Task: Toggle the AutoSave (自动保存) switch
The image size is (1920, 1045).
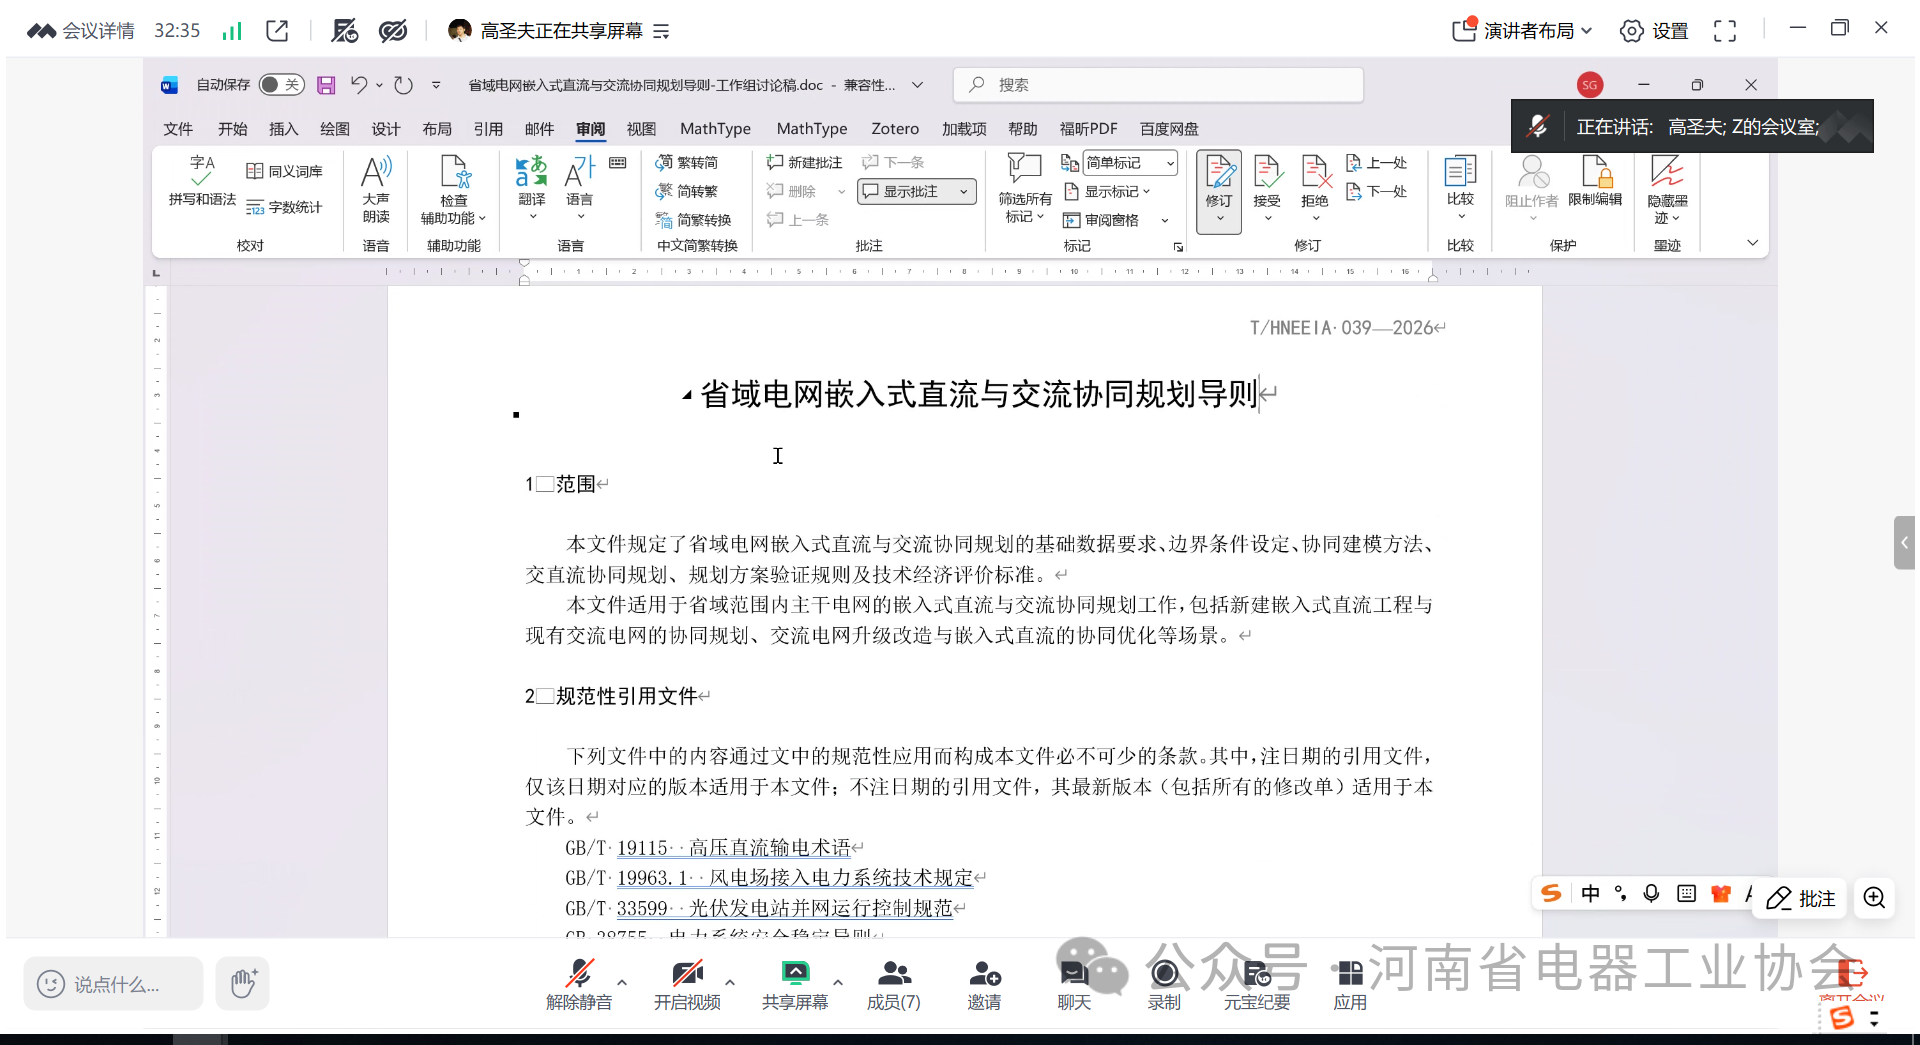Action: coord(282,85)
